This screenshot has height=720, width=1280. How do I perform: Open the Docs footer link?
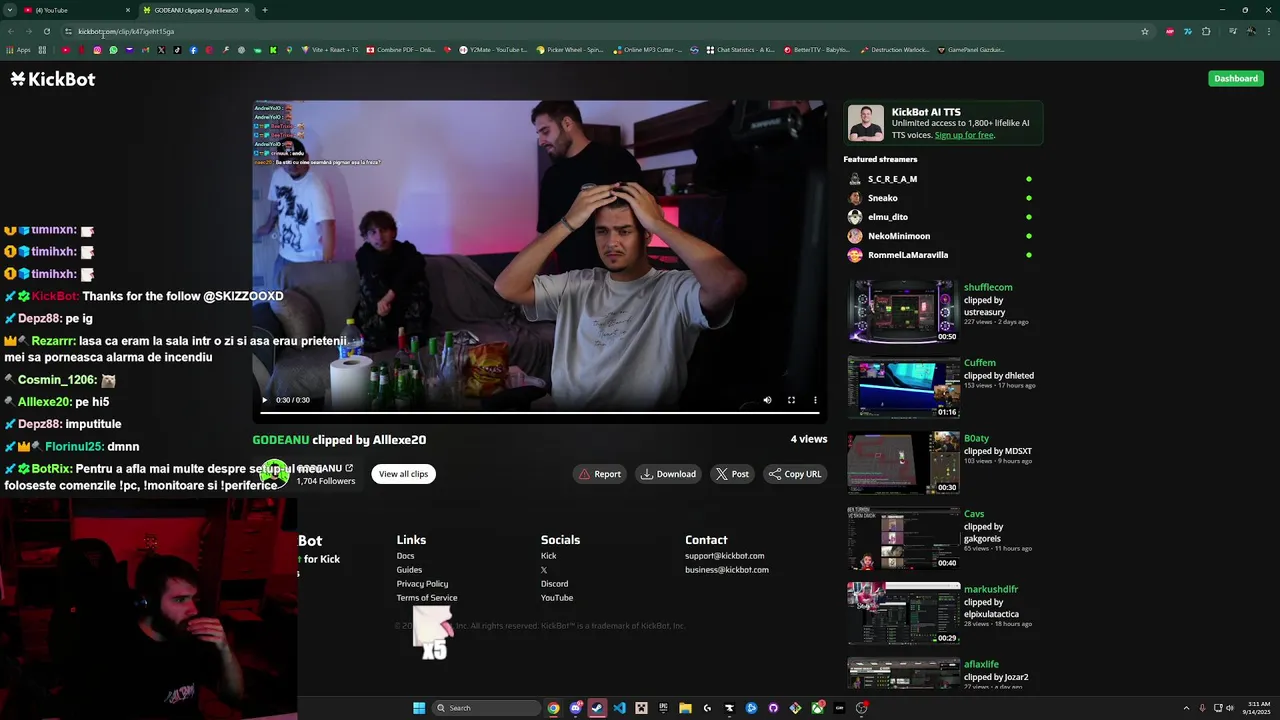[x=405, y=556]
